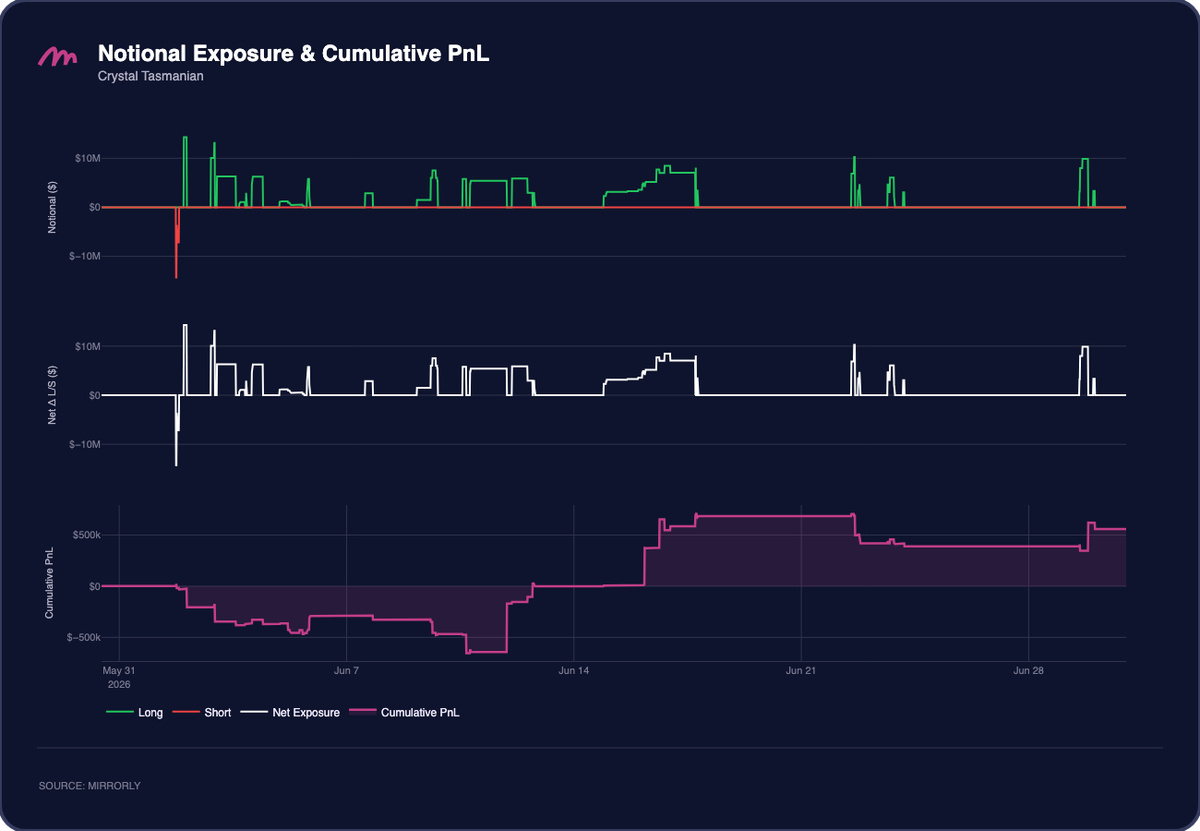Click the Notional ($) axis title
Viewport: 1200px width, 831px height.
52,207
